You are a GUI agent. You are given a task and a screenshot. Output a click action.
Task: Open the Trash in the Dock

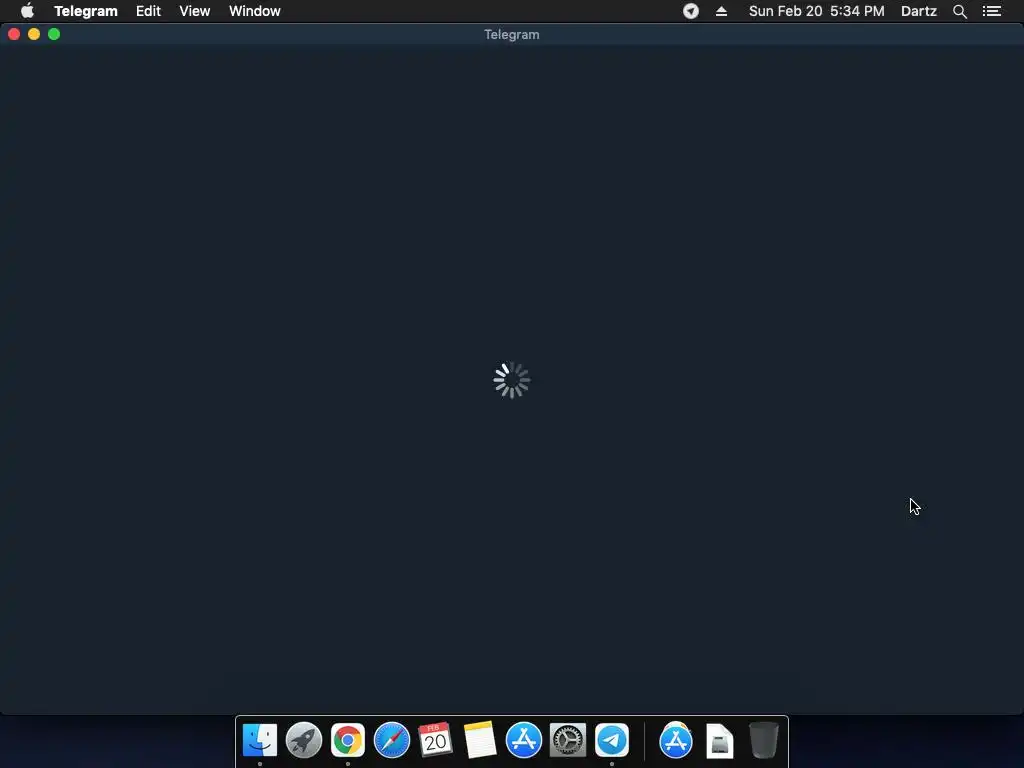763,740
